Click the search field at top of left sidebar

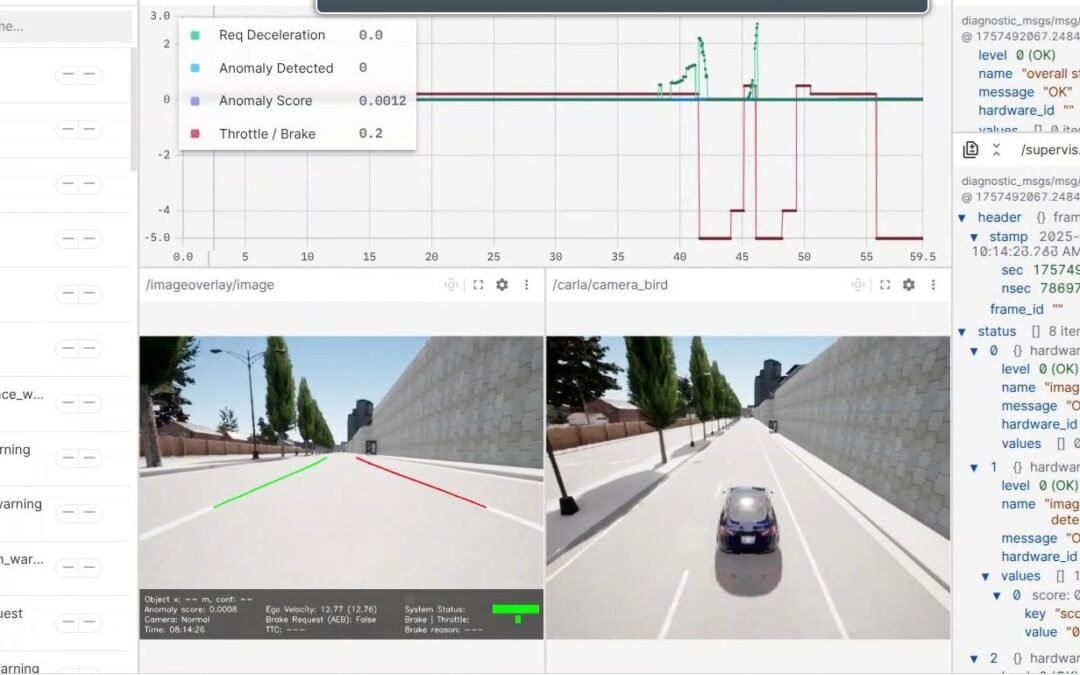pos(66,27)
